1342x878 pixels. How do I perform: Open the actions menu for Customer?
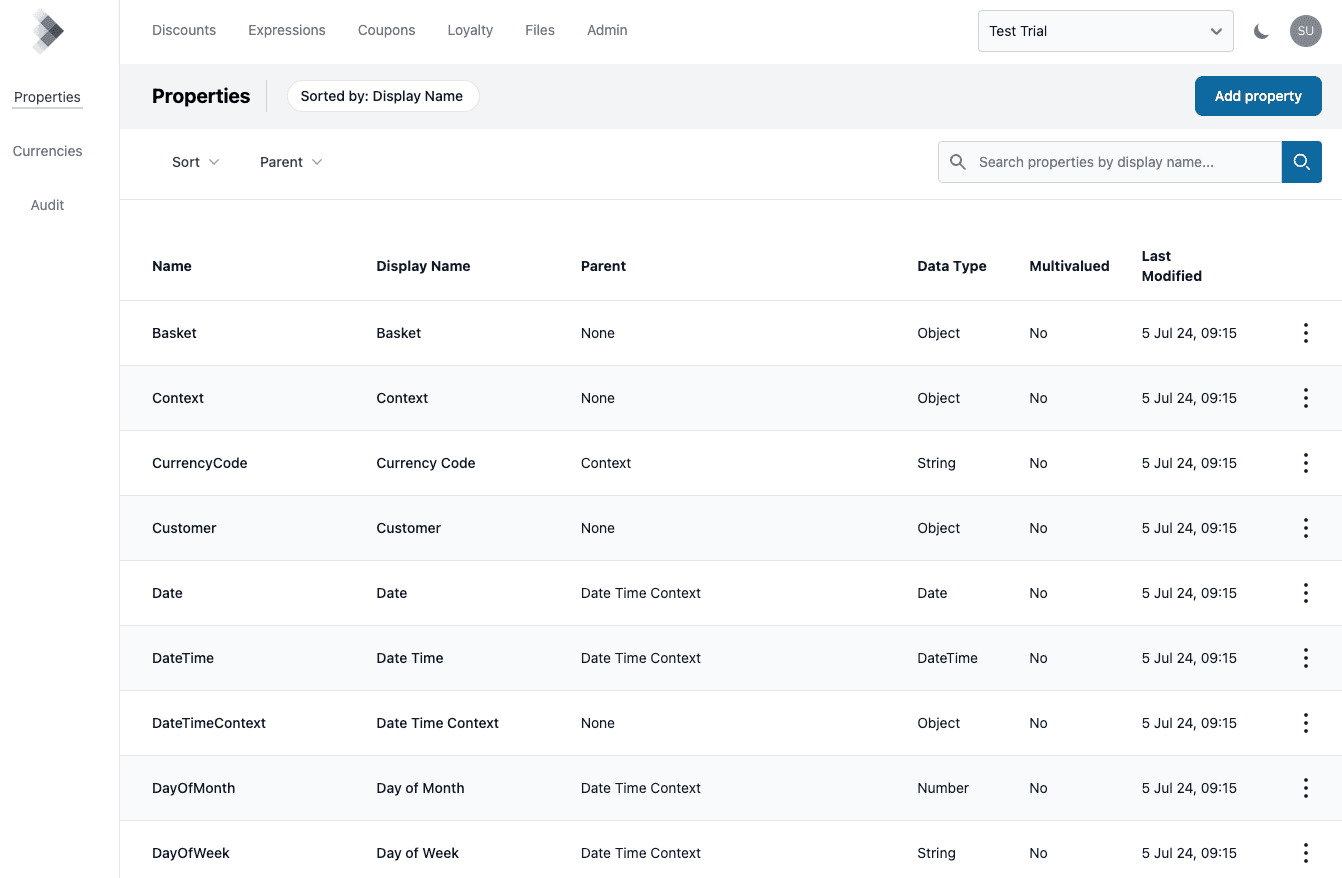1305,528
